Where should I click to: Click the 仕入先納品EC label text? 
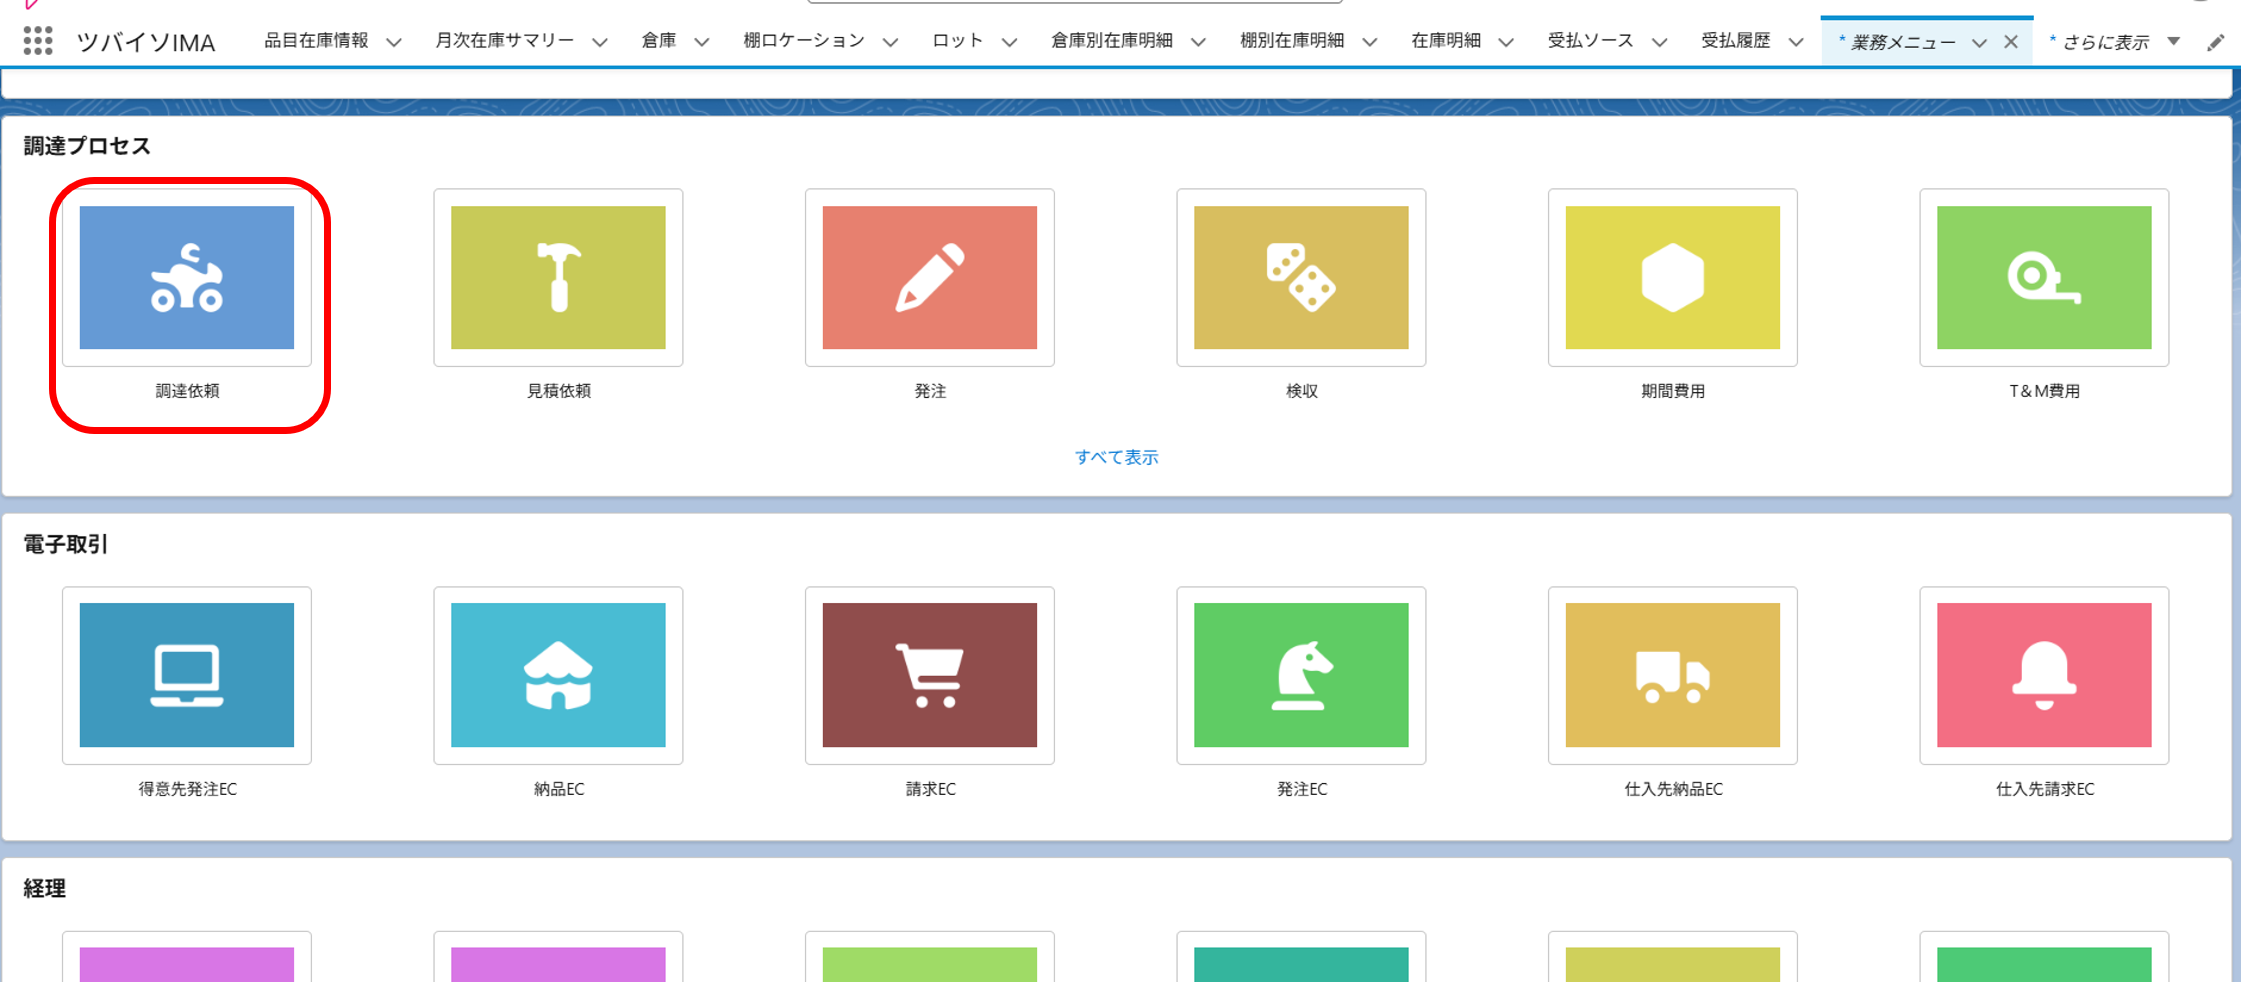pos(1674,789)
